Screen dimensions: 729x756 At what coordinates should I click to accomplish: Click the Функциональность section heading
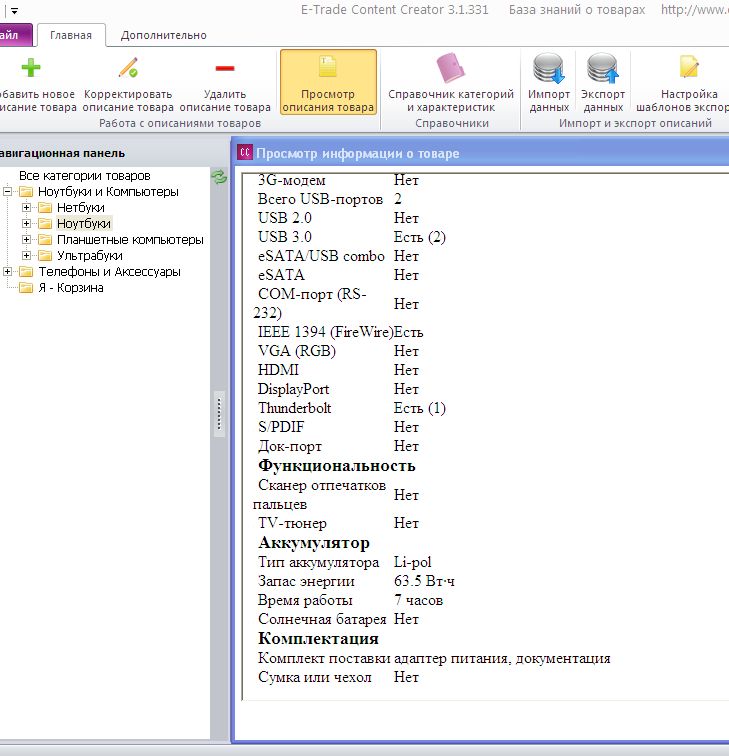pos(337,466)
